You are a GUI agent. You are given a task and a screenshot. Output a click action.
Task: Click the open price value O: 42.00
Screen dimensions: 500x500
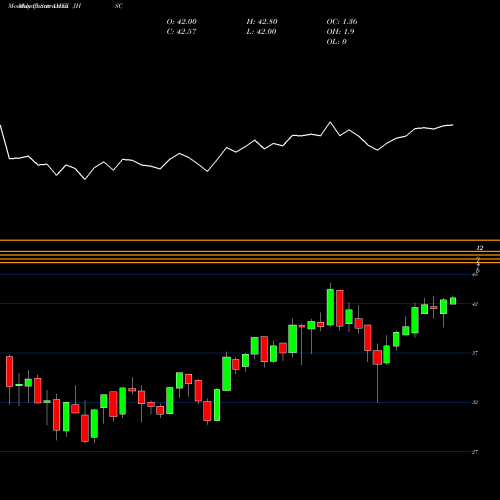pyautogui.click(x=182, y=22)
